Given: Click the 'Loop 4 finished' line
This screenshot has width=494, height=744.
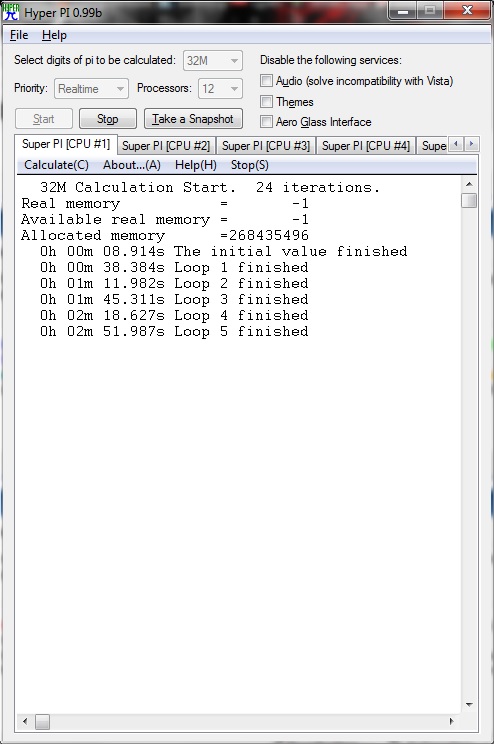Looking at the screenshot, I should click(x=174, y=316).
